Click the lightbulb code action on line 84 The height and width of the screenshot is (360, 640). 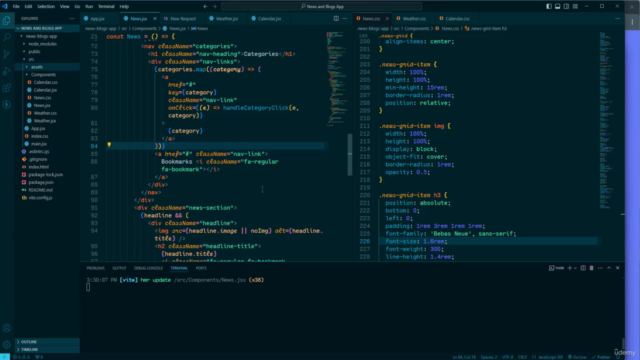[109, 145]
